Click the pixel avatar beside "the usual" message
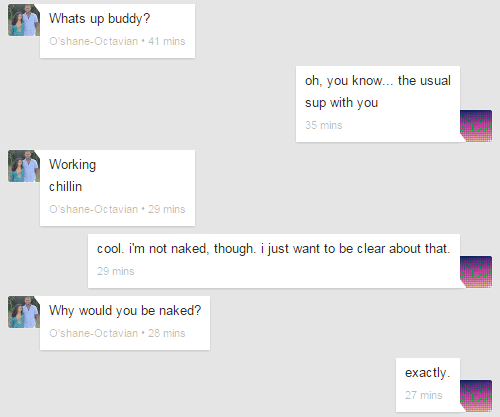 point(476,126)
